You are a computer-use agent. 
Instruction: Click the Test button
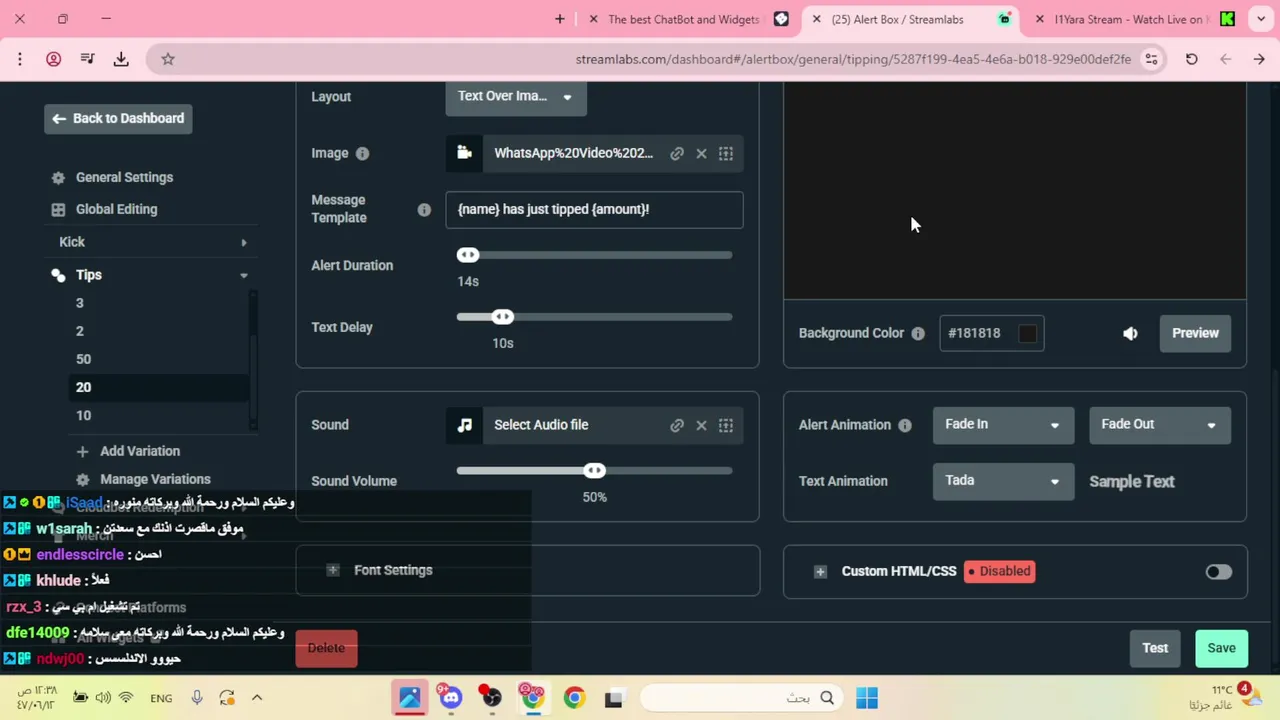(1155, 648)
